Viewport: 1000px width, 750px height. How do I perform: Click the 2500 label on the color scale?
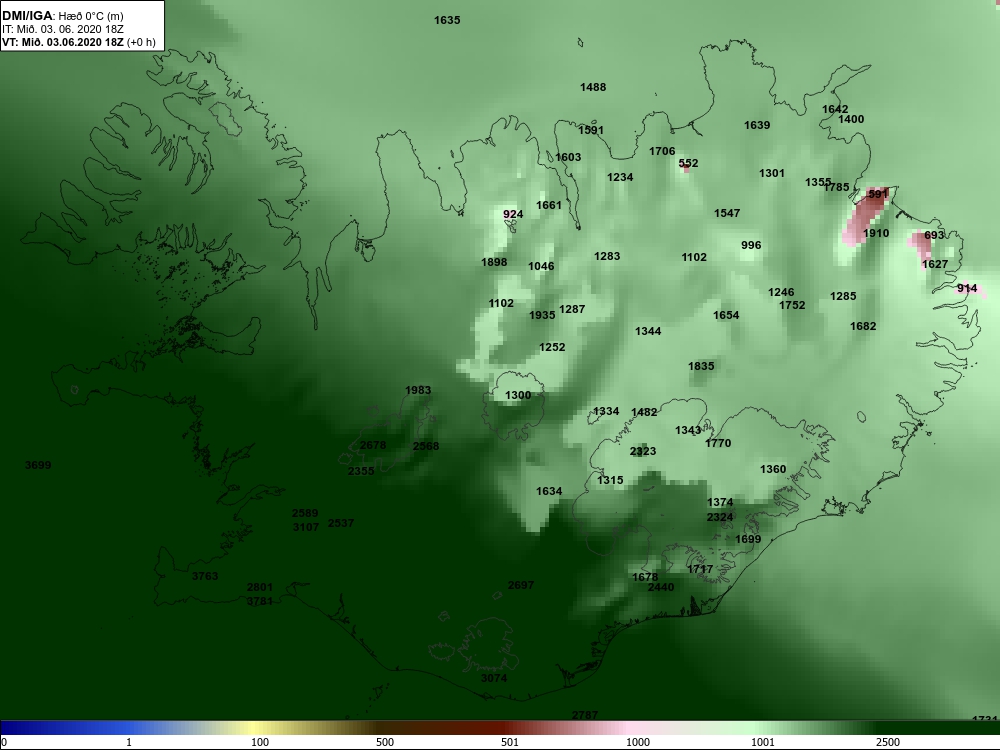888,742
